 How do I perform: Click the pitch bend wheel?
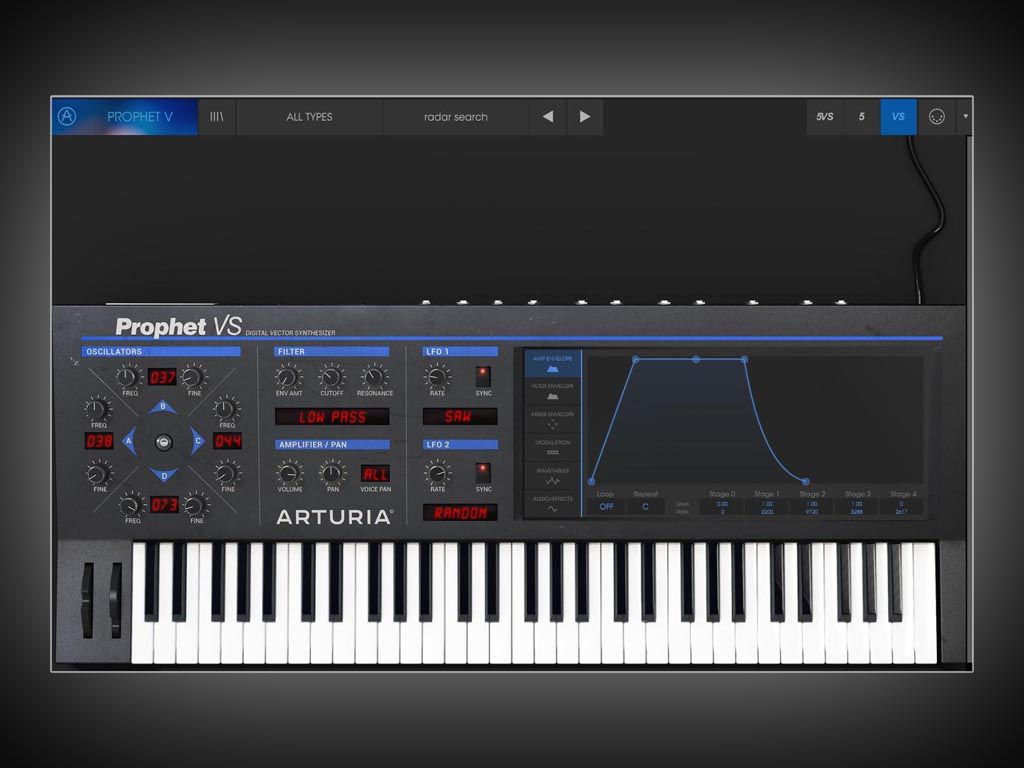88,599
